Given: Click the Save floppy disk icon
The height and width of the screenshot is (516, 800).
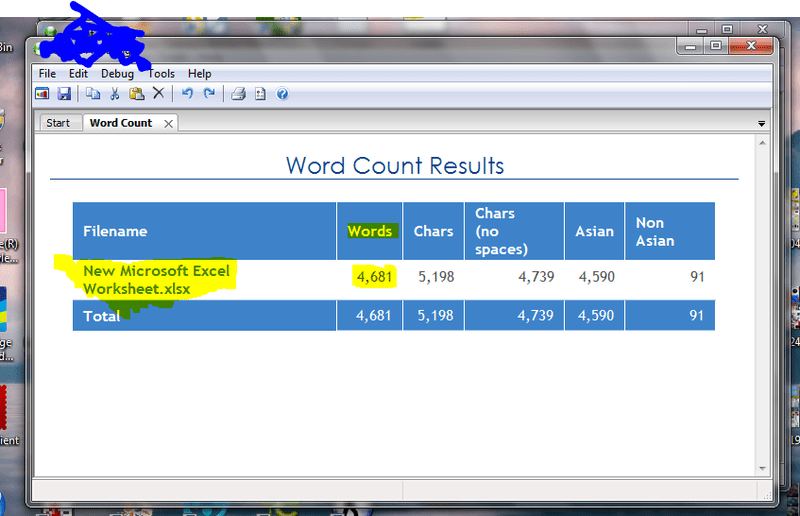Looking at the screenshot, I should click(64, 94).
